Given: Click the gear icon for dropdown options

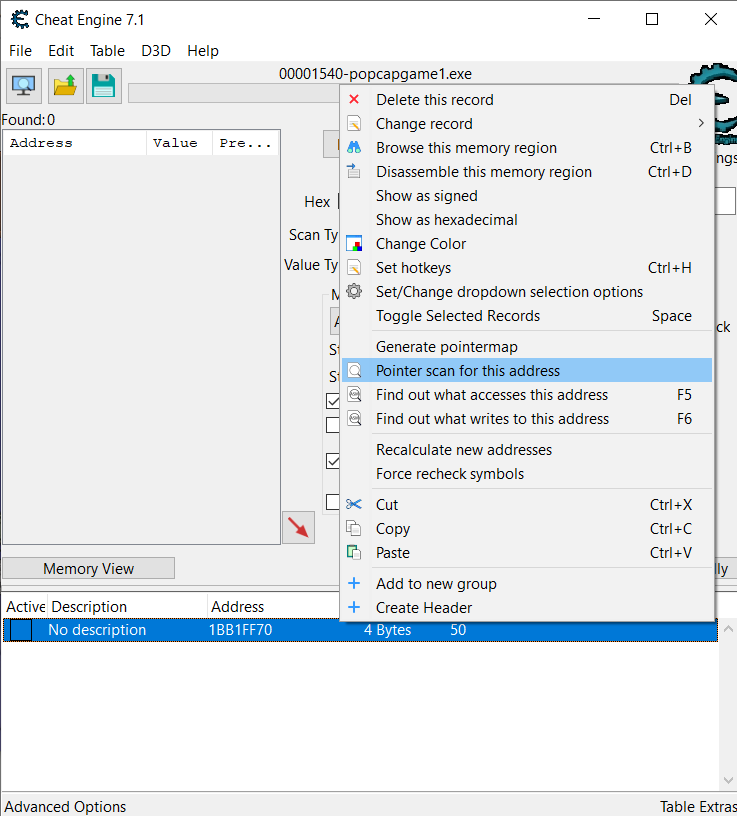Looking at the screenshot, I should point(354,291).
